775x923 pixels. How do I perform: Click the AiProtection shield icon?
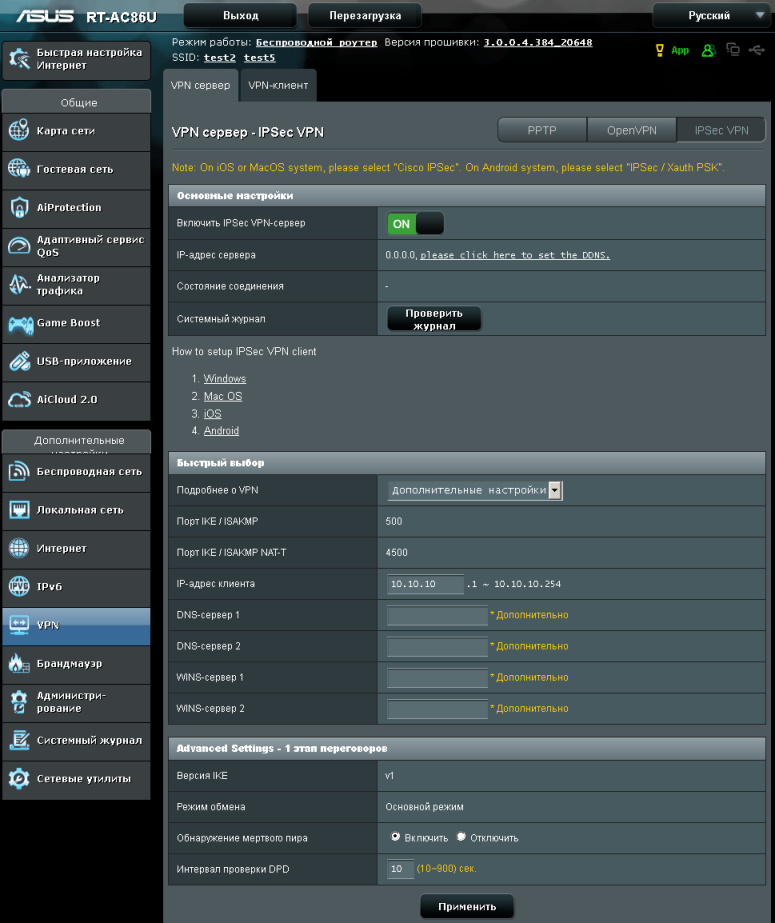coord(19,207)
